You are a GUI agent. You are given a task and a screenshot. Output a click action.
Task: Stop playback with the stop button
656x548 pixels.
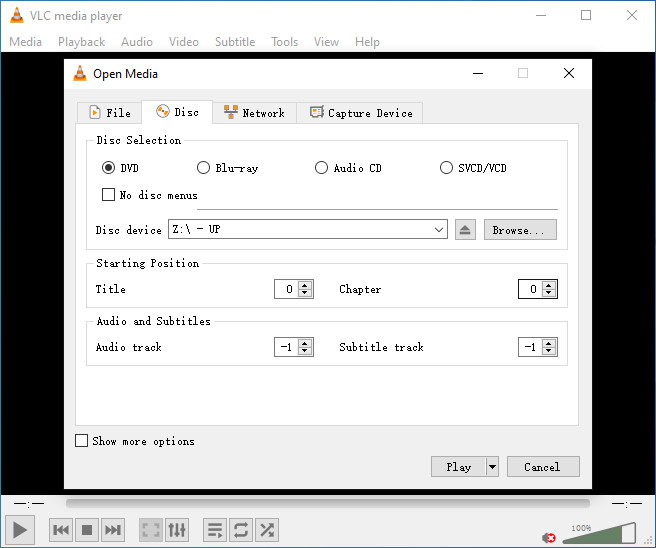click(x=87, y=530)
